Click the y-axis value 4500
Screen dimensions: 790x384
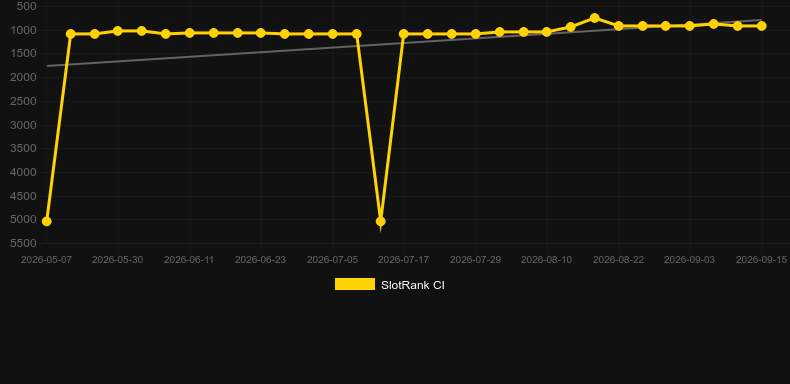click(24, 196)
